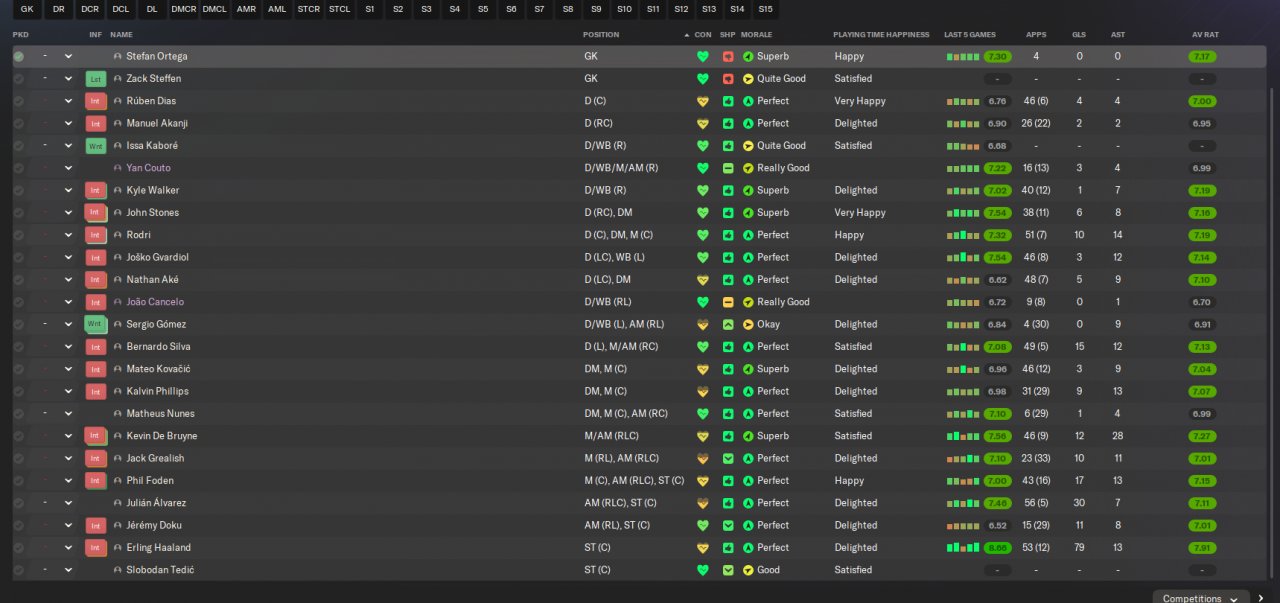
Task: Toggle the picked checkmark for Kevin De Bruyne
Action: pos(19,436)
